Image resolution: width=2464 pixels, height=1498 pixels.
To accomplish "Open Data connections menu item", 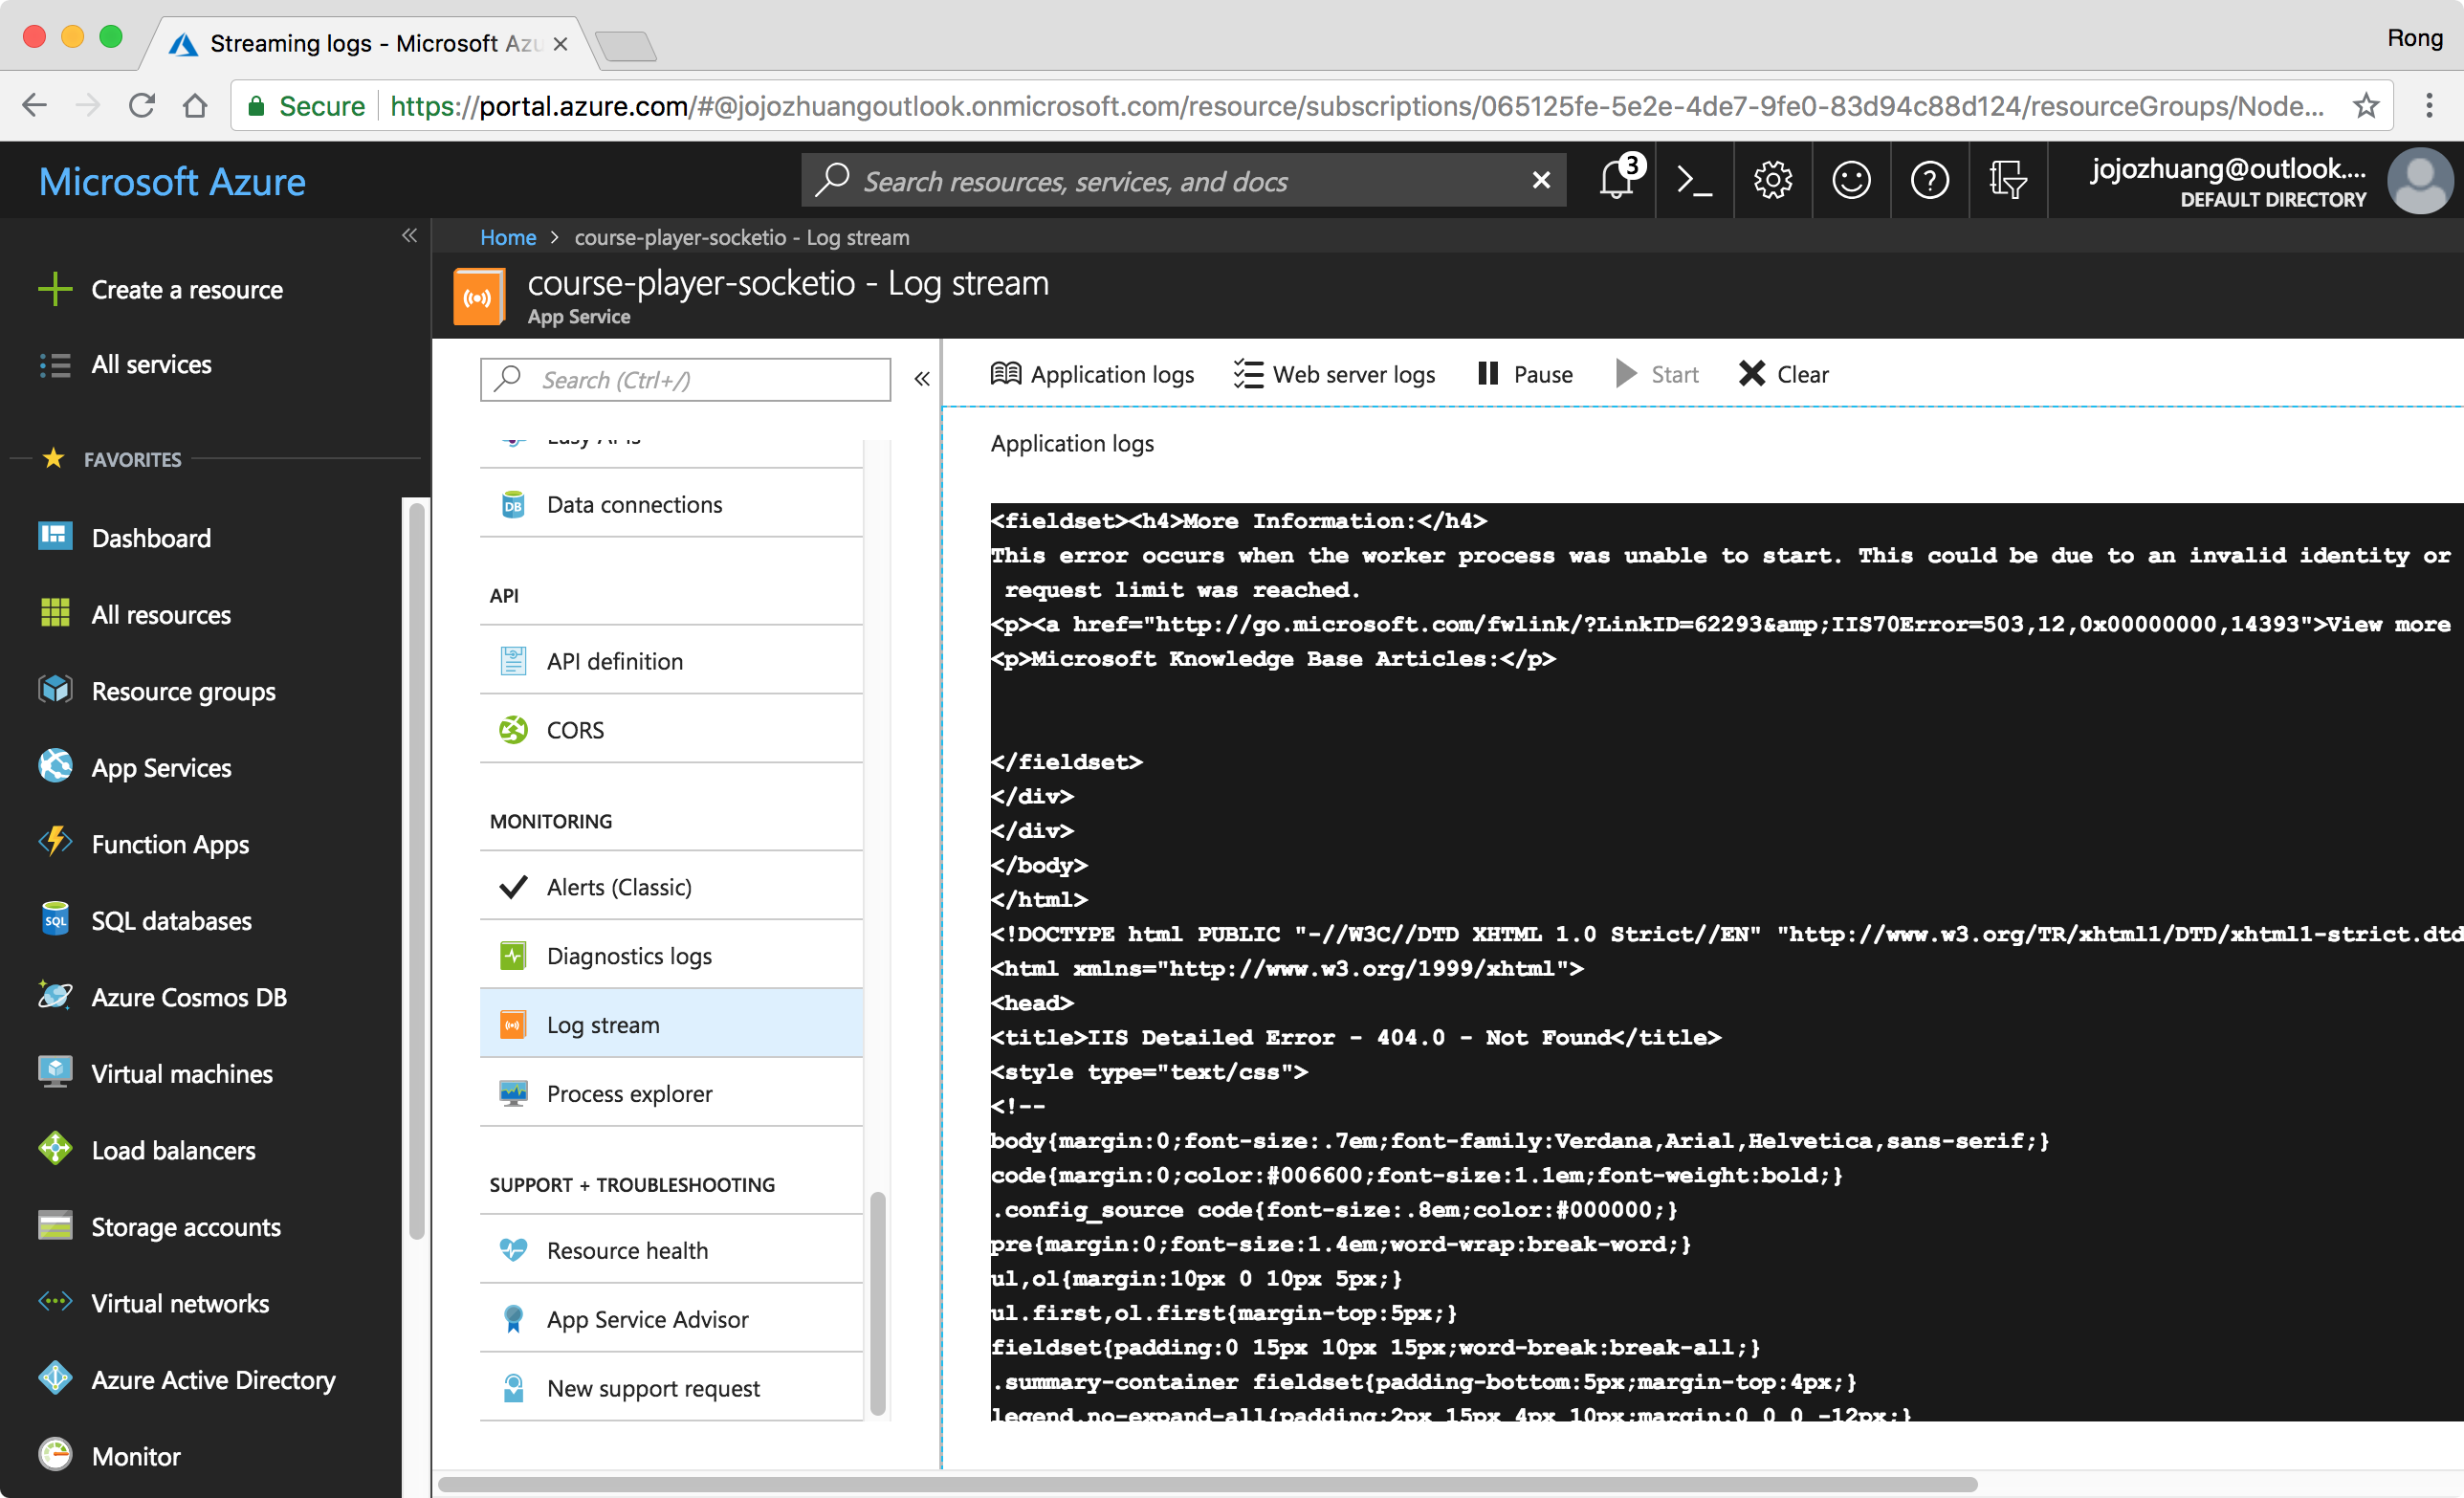I will point(671,504).
